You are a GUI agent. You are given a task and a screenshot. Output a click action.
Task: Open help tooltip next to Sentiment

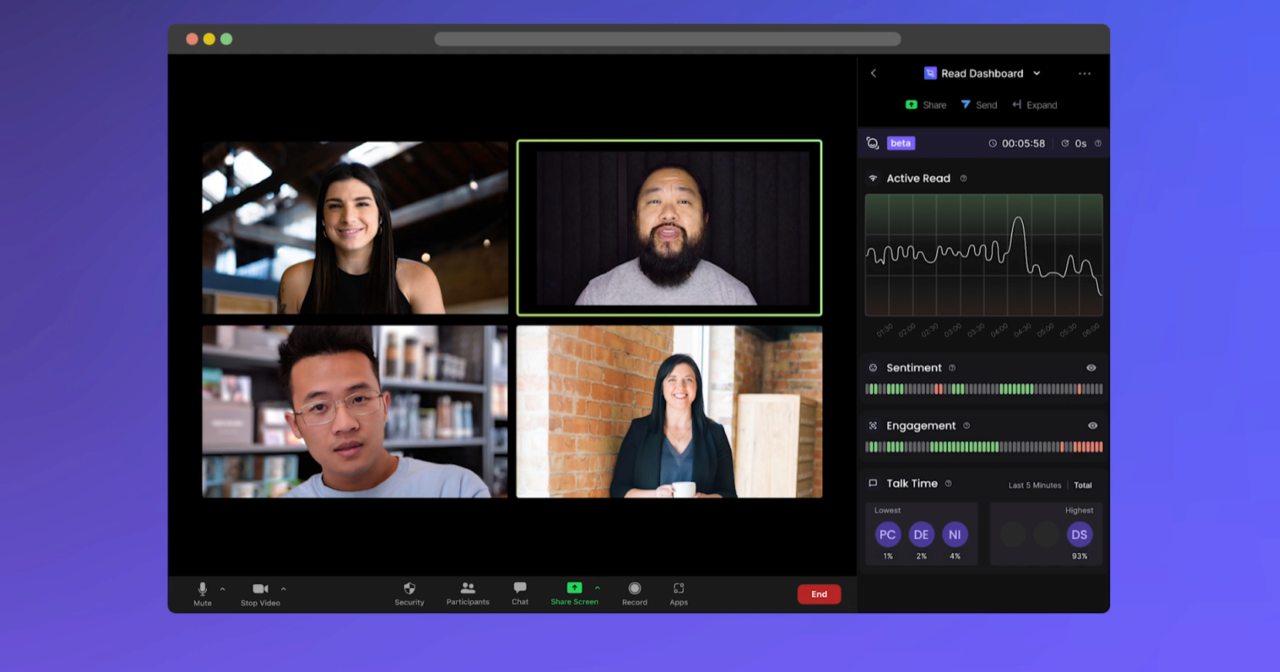click(x=952, y=368)
